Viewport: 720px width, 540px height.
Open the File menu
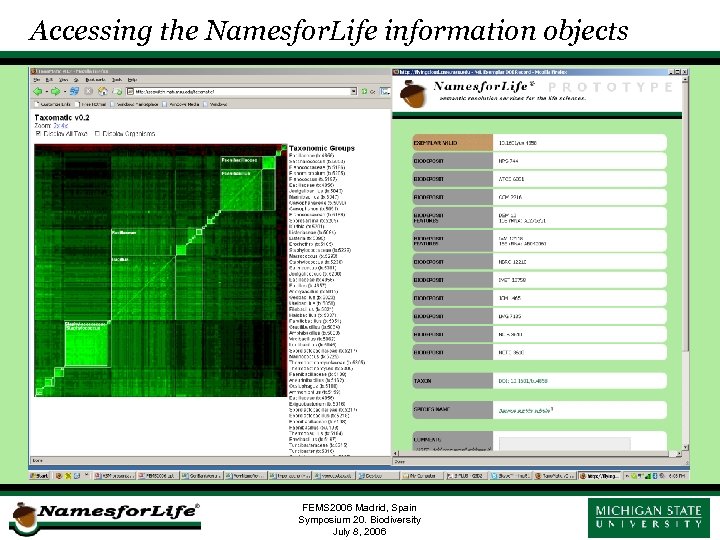(37, 80)
